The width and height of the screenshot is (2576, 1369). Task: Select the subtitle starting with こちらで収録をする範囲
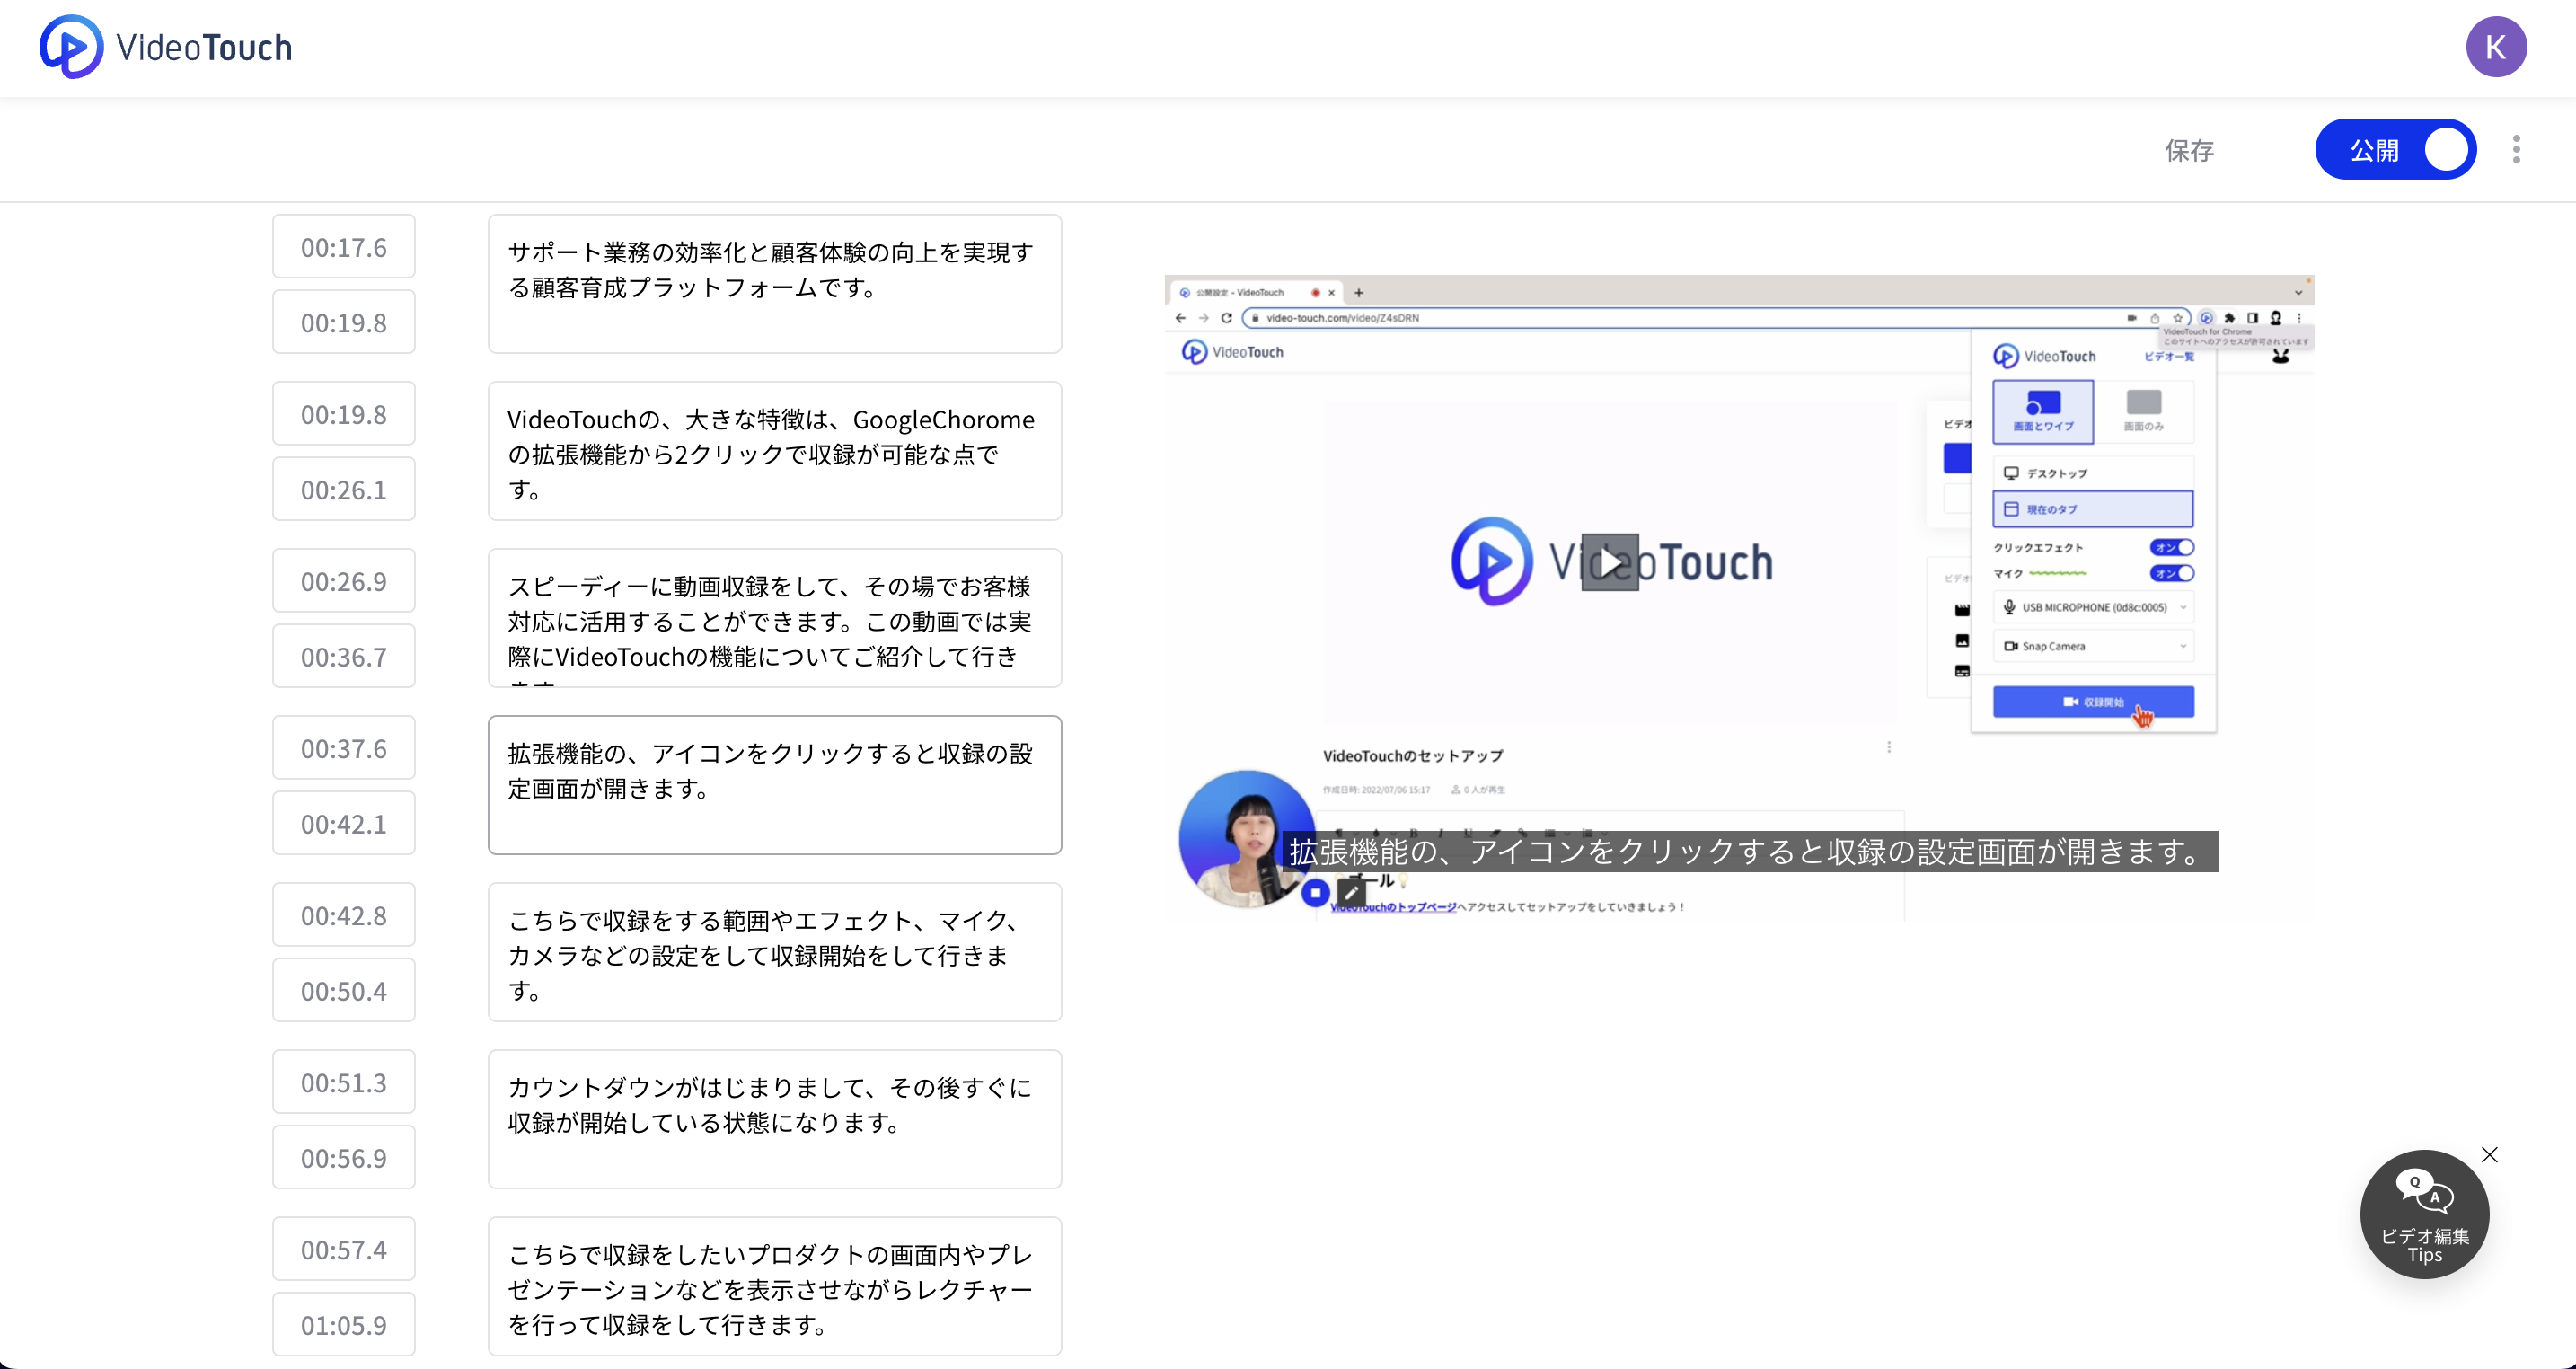click(x=775, y=952)
